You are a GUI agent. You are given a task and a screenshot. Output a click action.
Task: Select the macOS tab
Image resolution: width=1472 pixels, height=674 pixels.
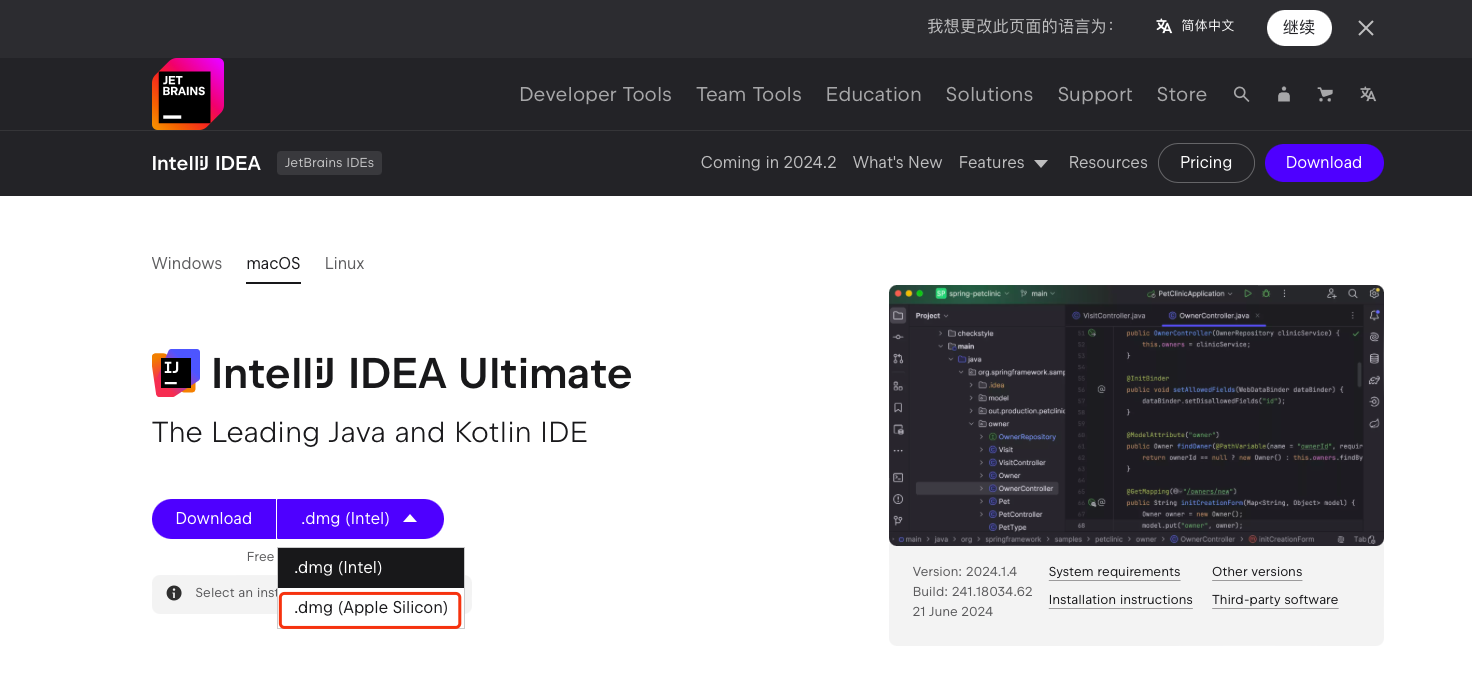tap(274, 263)
